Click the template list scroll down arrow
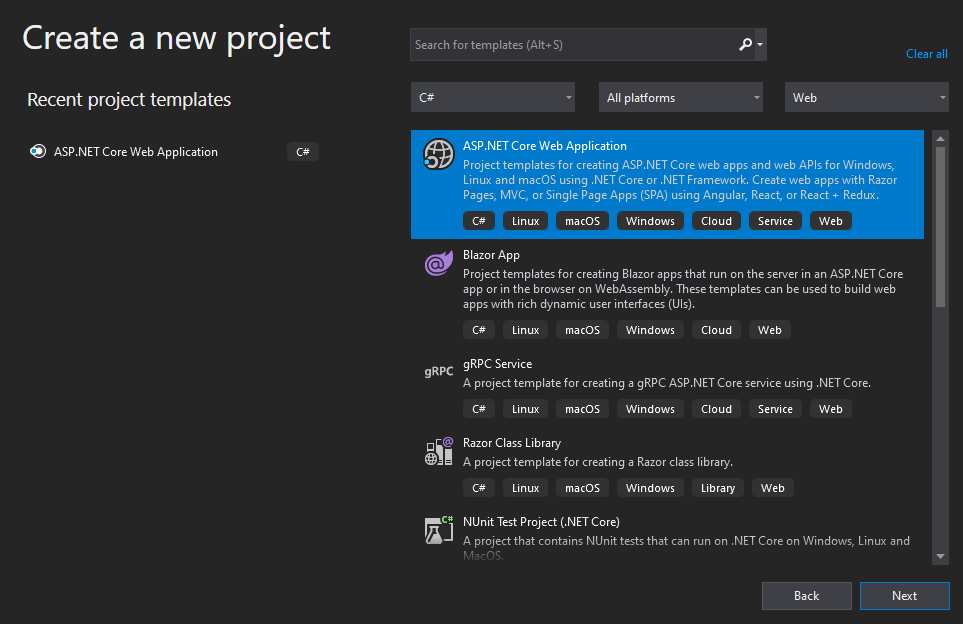 click(940, 556)
